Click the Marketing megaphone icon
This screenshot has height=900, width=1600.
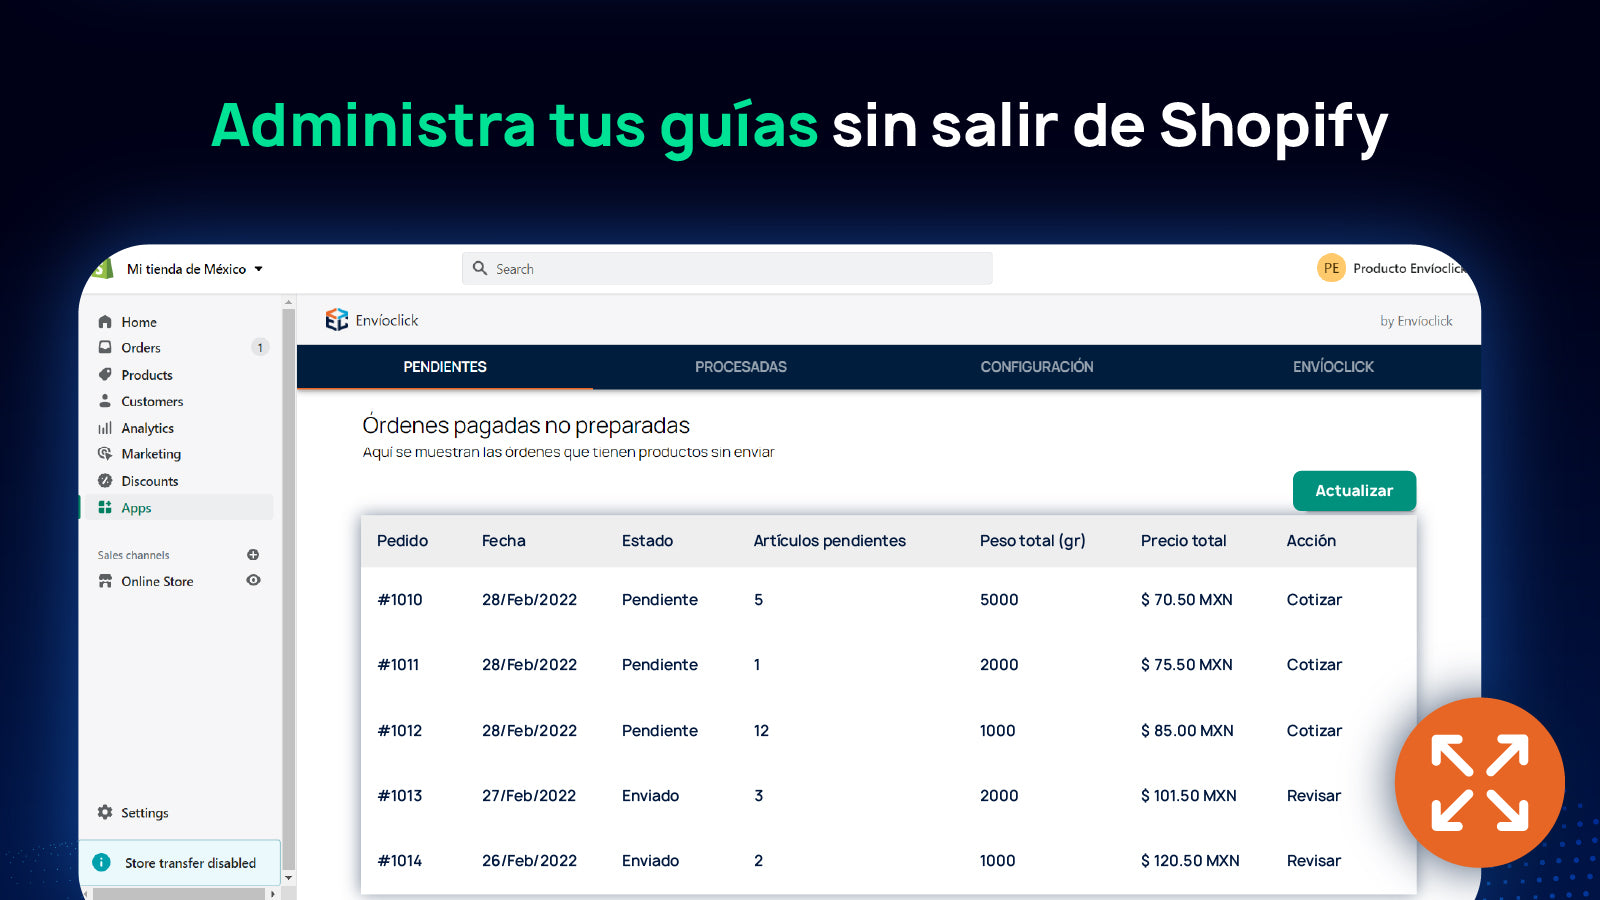[x=105, y=454]
